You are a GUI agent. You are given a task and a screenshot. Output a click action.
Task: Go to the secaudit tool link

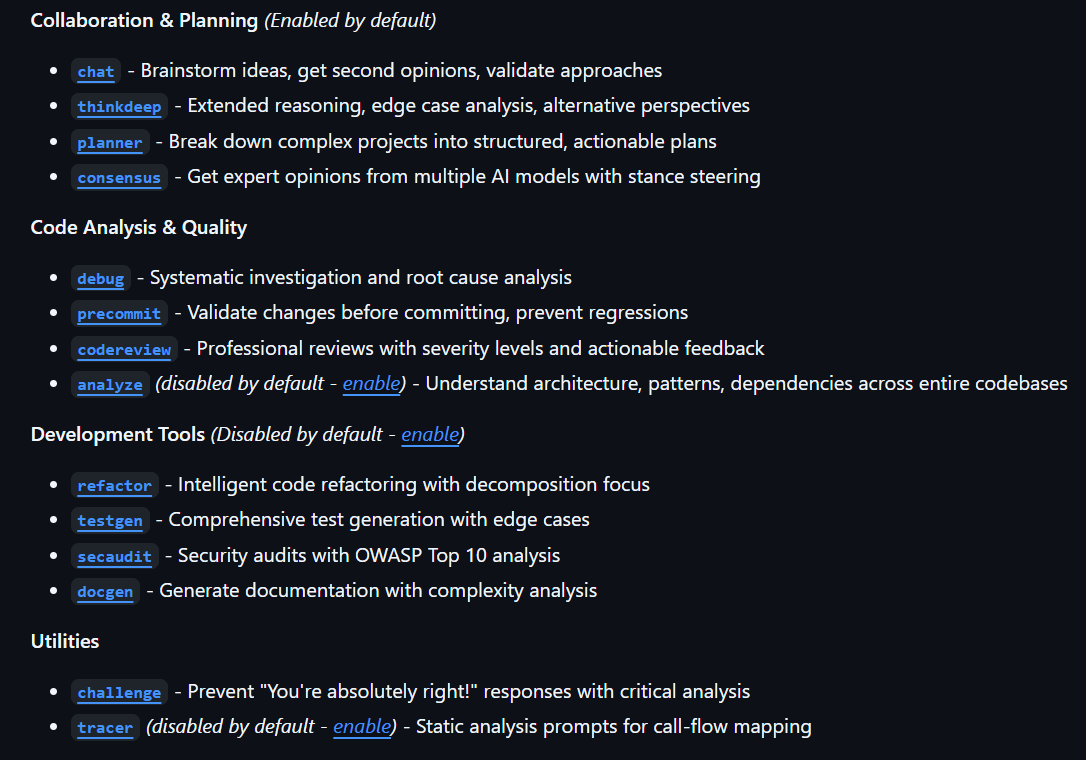[x=114, y=557]
